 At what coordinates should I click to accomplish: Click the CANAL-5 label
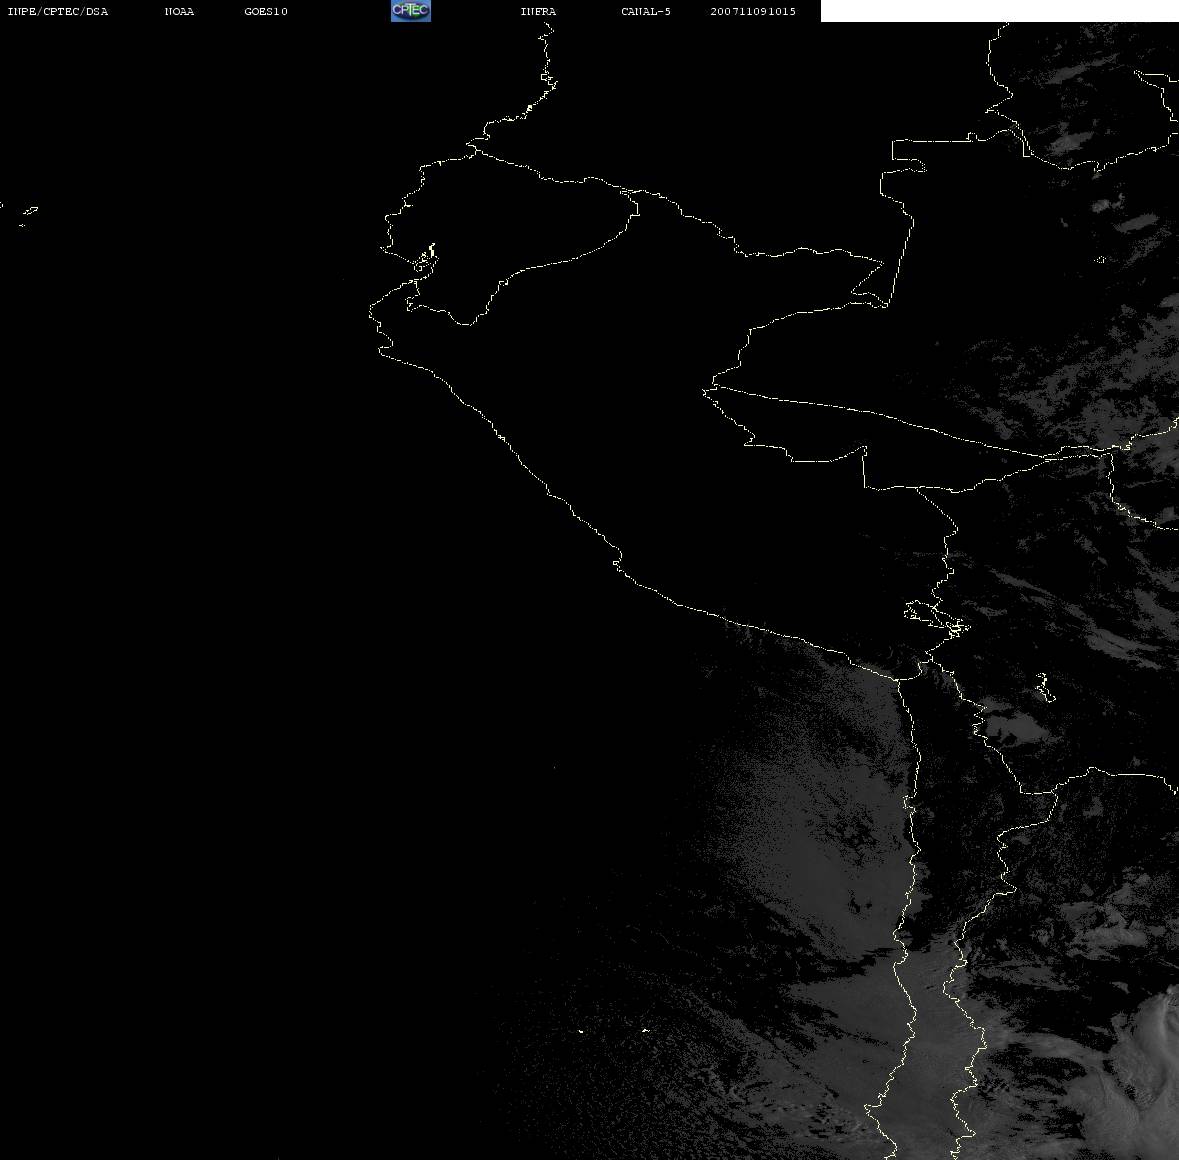[x=646, y=11]
